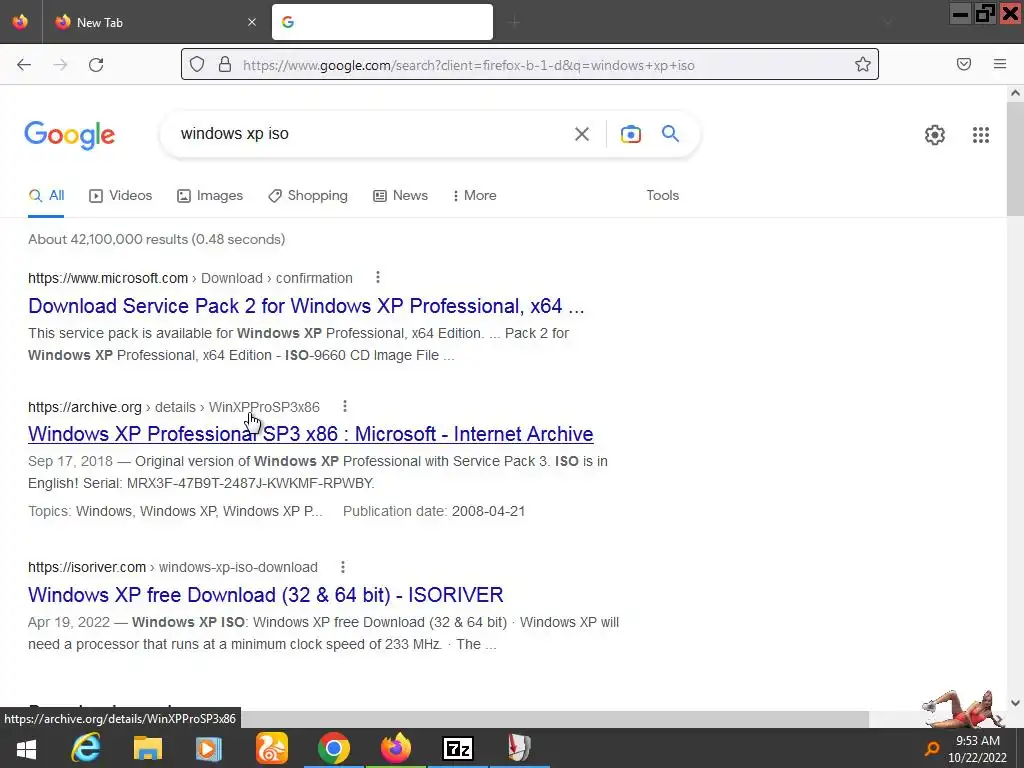The width and height of the screenshot is (1024, 768).
Task: Open the Windows Start button
Action: click(x=27, y=748)
